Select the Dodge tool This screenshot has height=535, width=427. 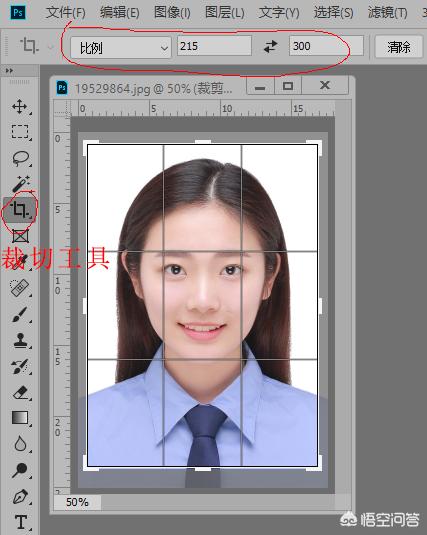(x=20, y=470)
